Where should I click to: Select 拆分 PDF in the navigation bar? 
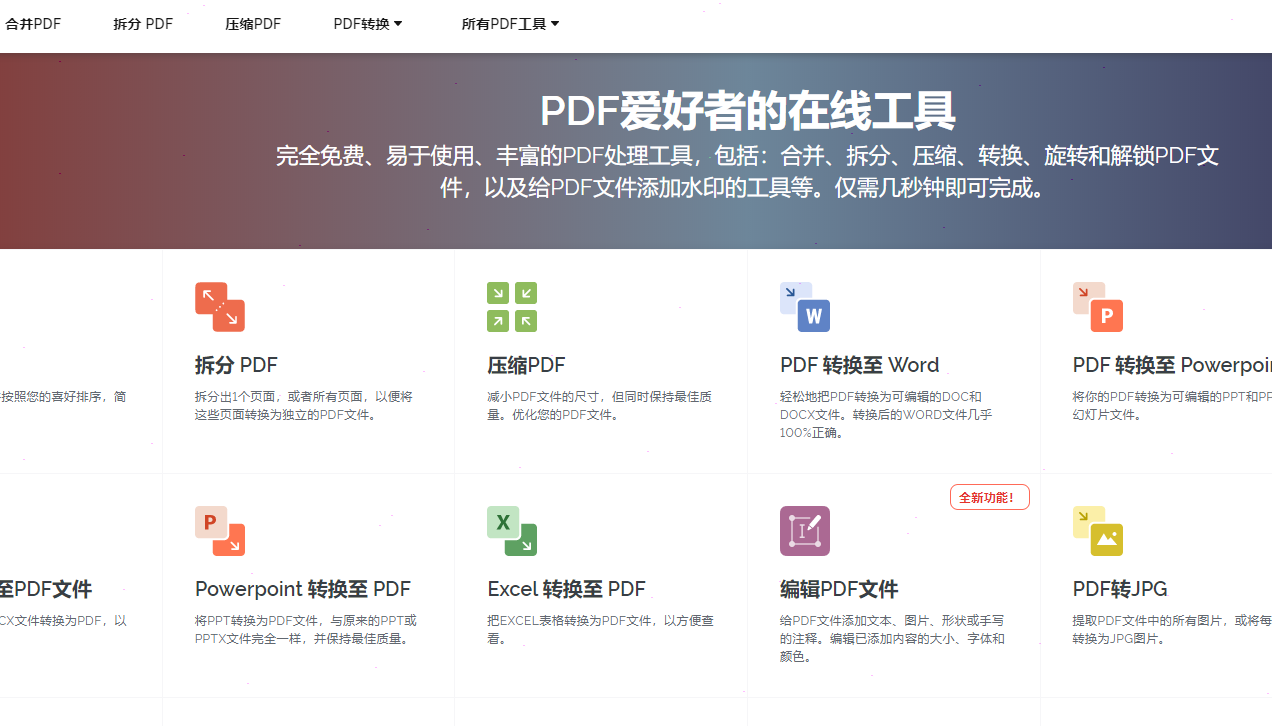click(142, 23)
